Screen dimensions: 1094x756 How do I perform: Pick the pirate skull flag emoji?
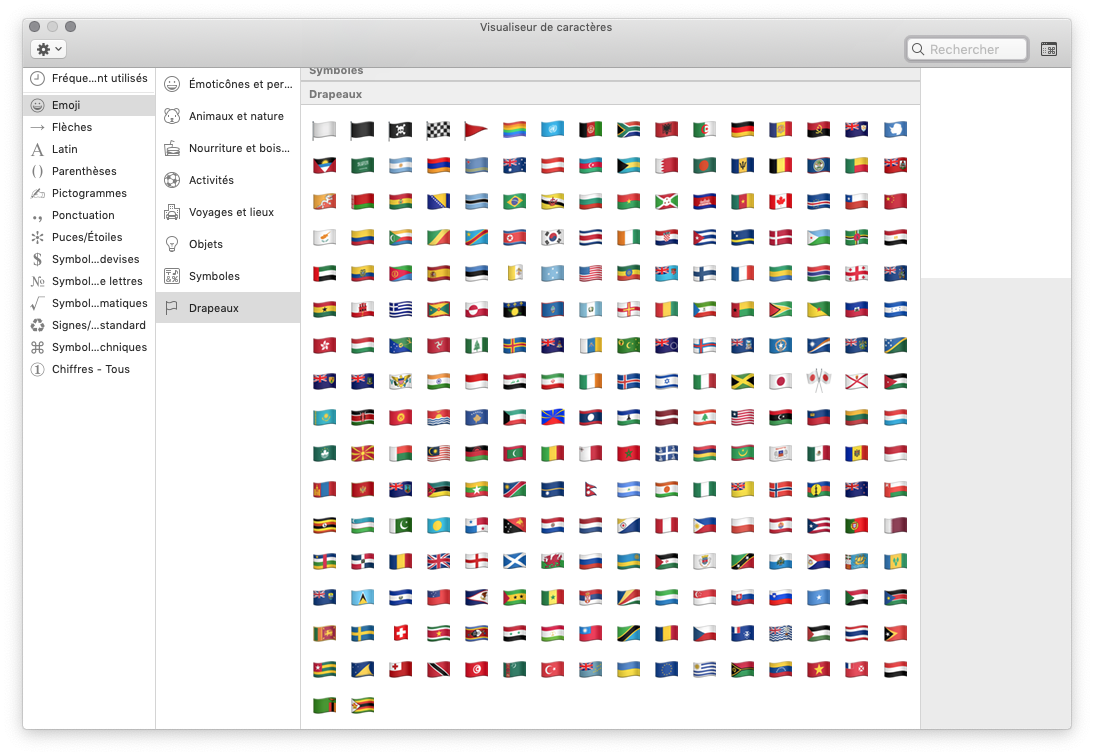pyautogui.click(x=400, y=130)
